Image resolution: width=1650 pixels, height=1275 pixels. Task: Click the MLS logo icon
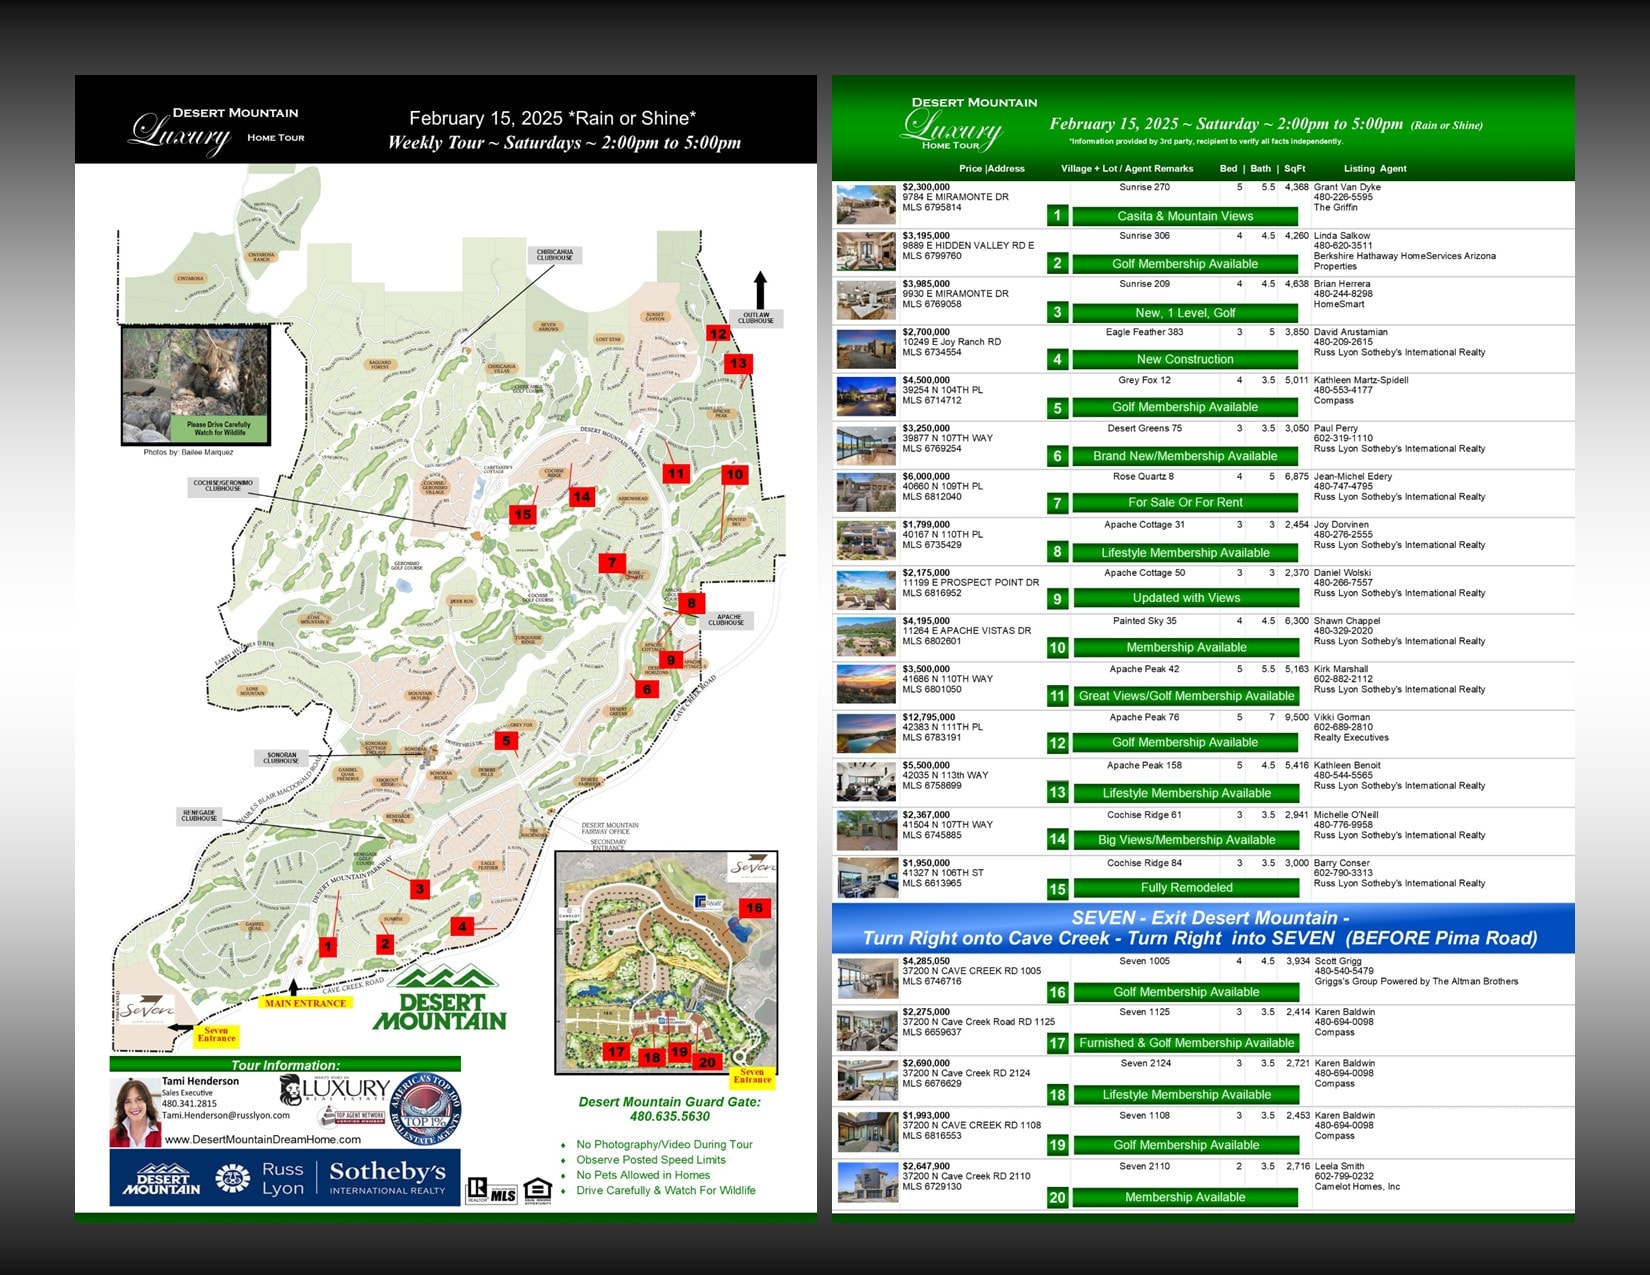pos(503,1194)
